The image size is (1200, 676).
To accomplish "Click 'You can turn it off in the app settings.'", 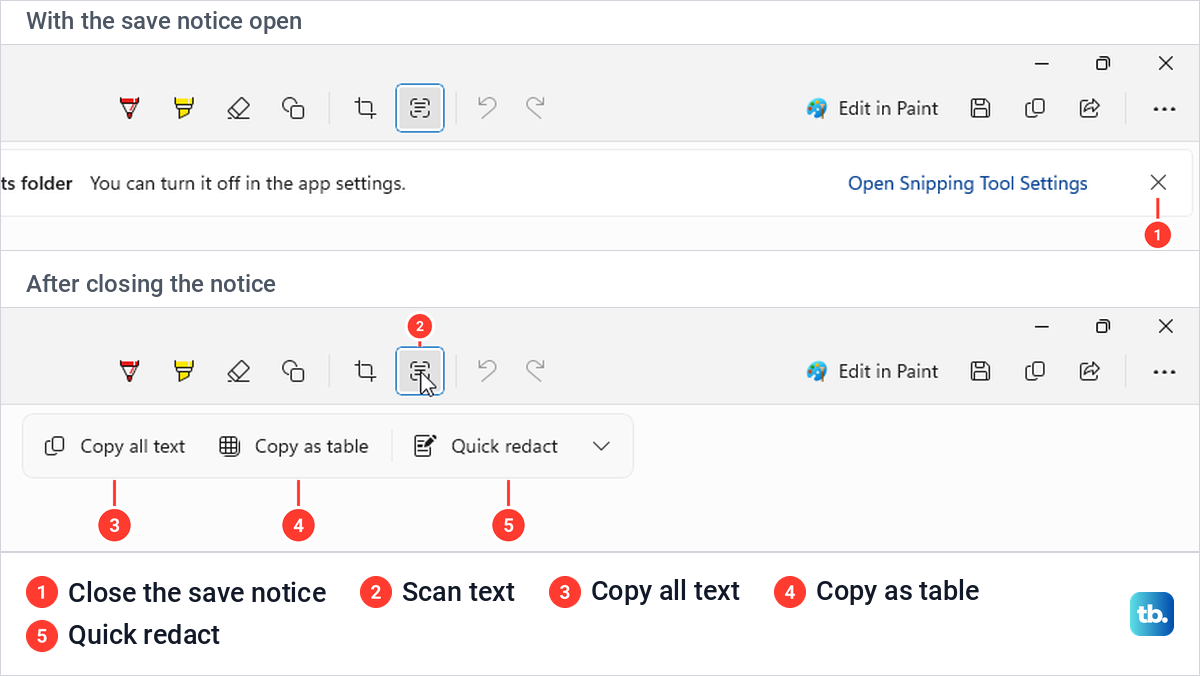I will (248, 183).
